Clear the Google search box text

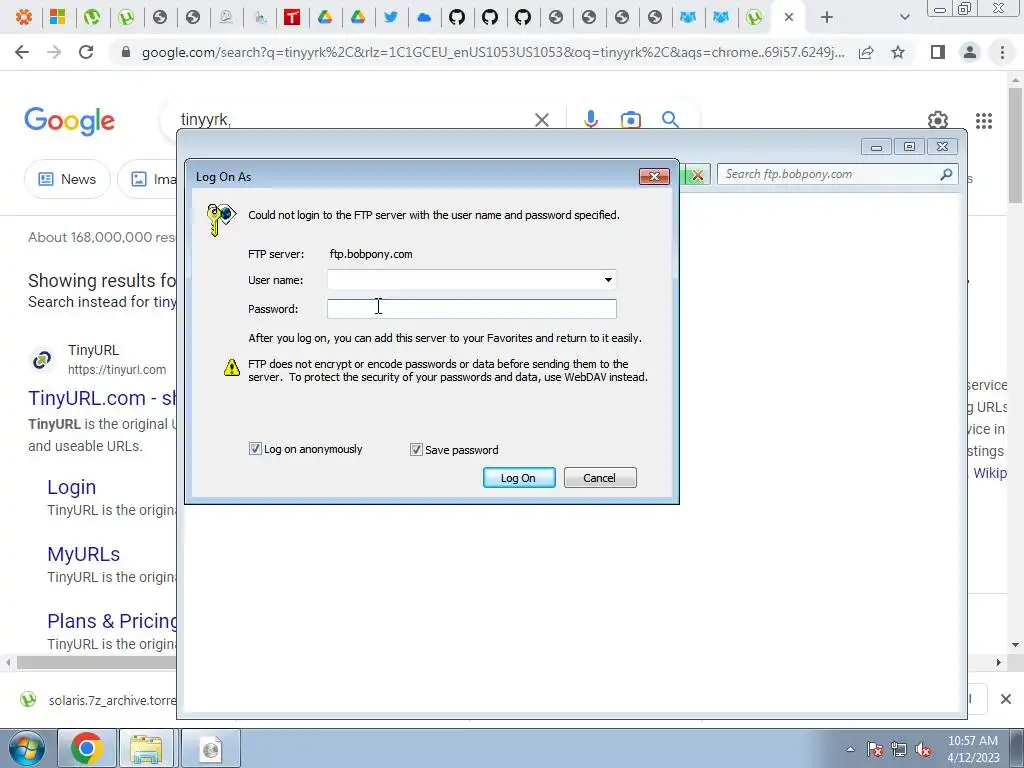tap(541, 120)
